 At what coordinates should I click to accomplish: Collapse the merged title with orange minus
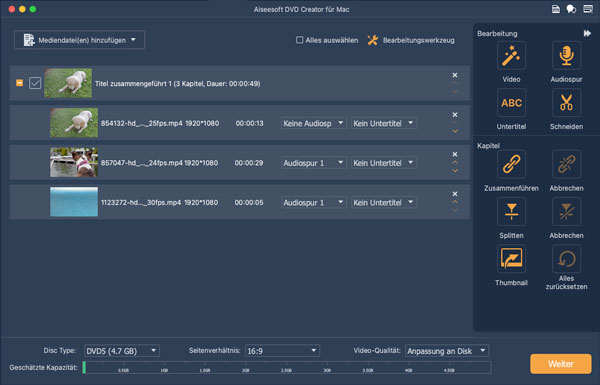pos(19,83)
